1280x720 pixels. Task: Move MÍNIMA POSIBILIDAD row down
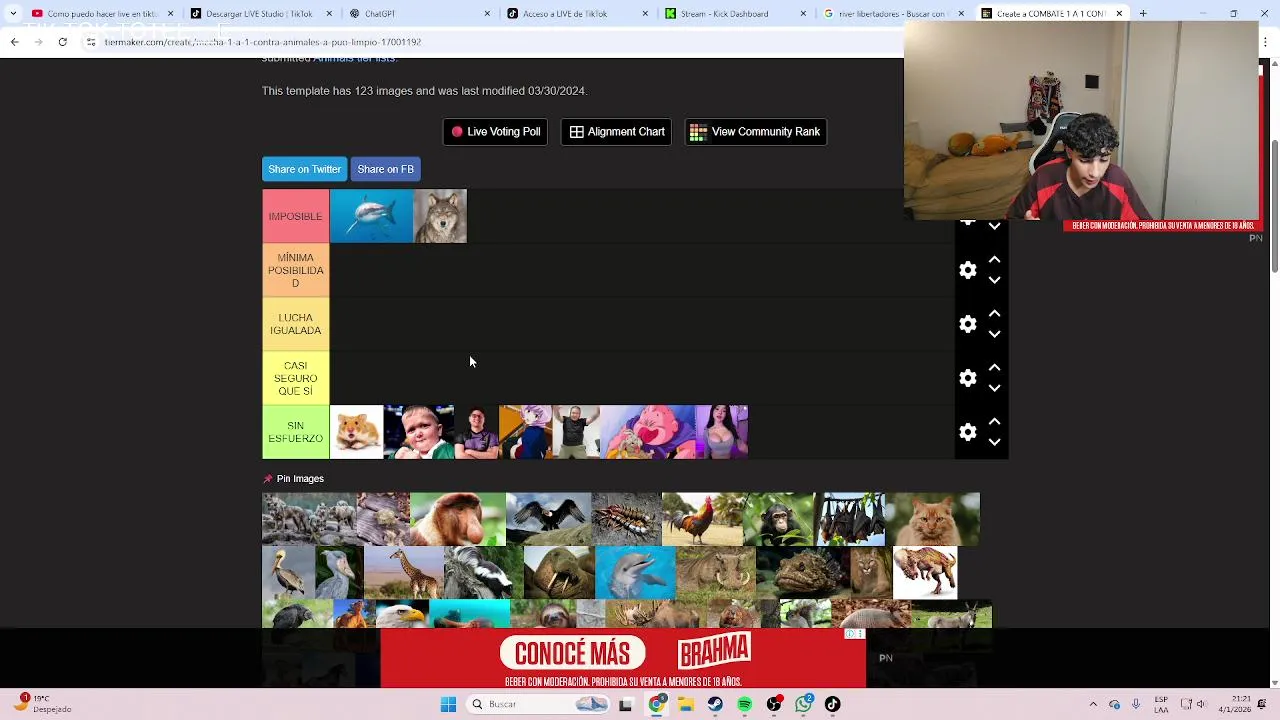994,281
